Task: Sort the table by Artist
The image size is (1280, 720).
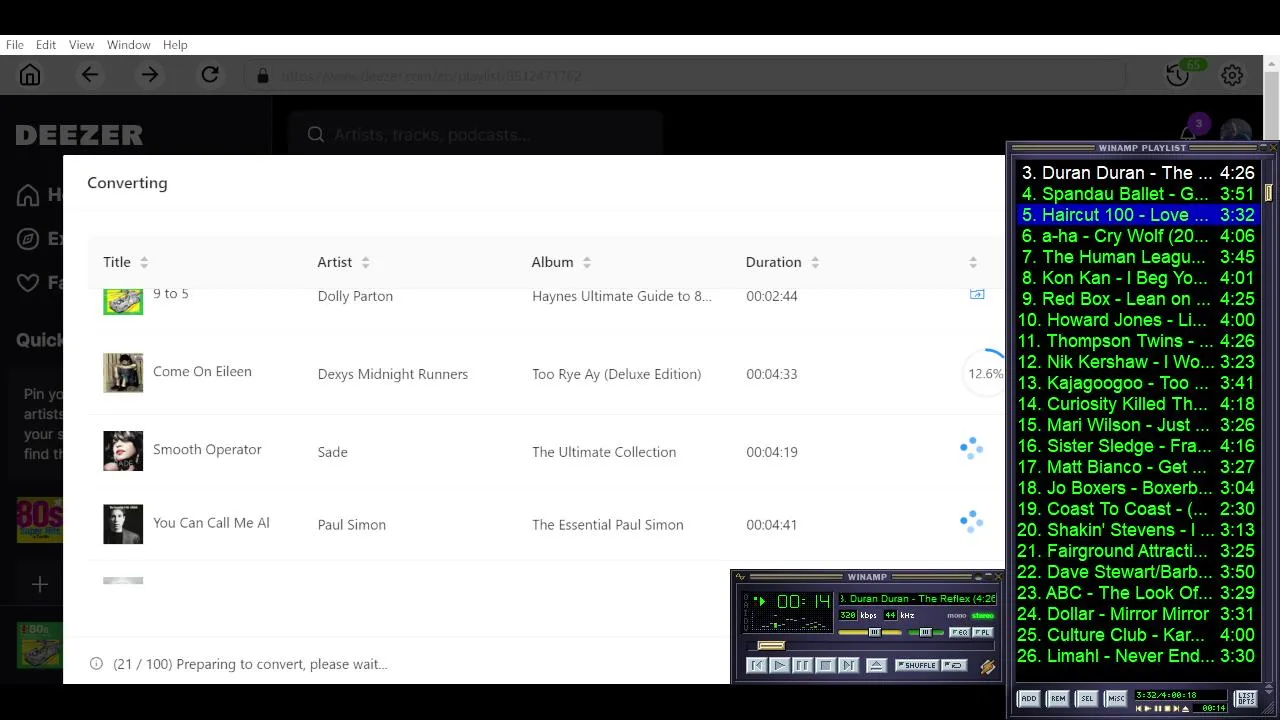Action: point(365,262)
